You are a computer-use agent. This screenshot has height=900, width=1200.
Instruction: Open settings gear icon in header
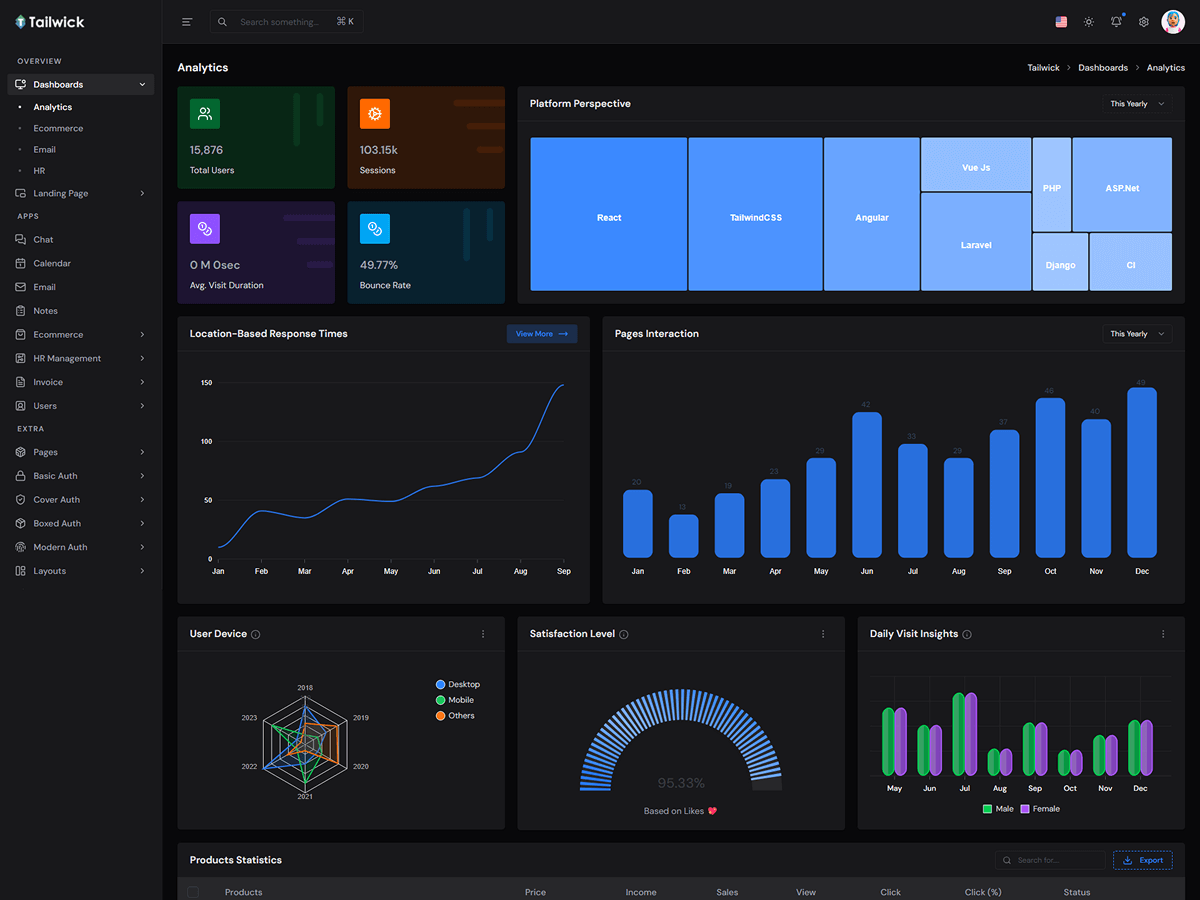1144,22
